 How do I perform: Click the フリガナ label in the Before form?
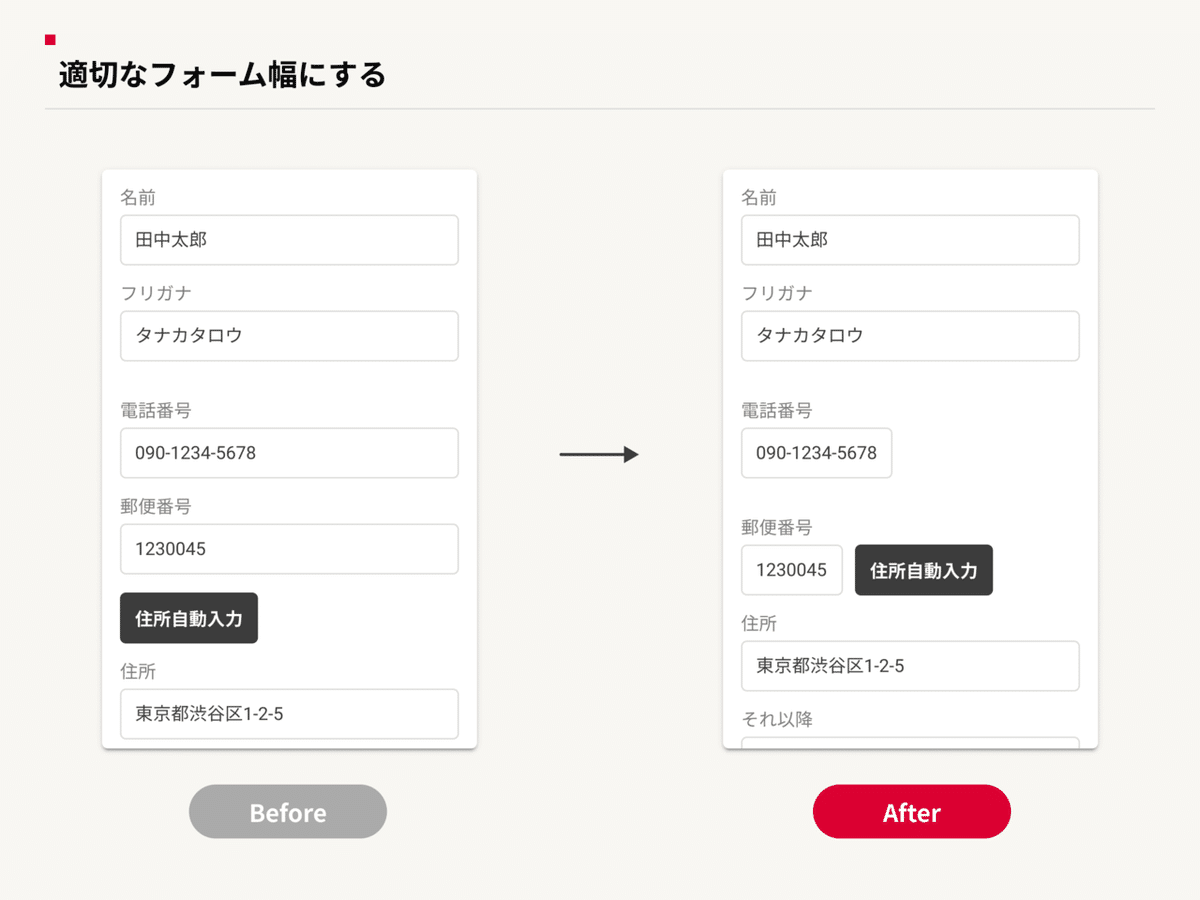click(x=156, y=293)
